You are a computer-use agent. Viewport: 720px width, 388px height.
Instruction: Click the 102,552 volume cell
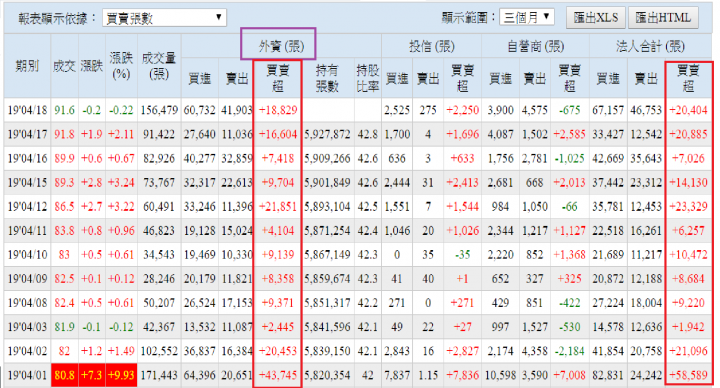coord(159,351)
